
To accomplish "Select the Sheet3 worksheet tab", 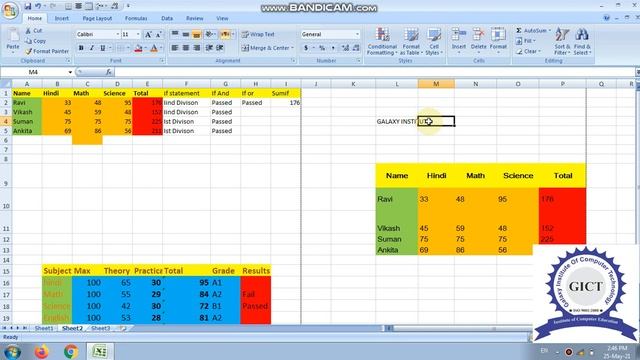I will click(x=100, y=328).
